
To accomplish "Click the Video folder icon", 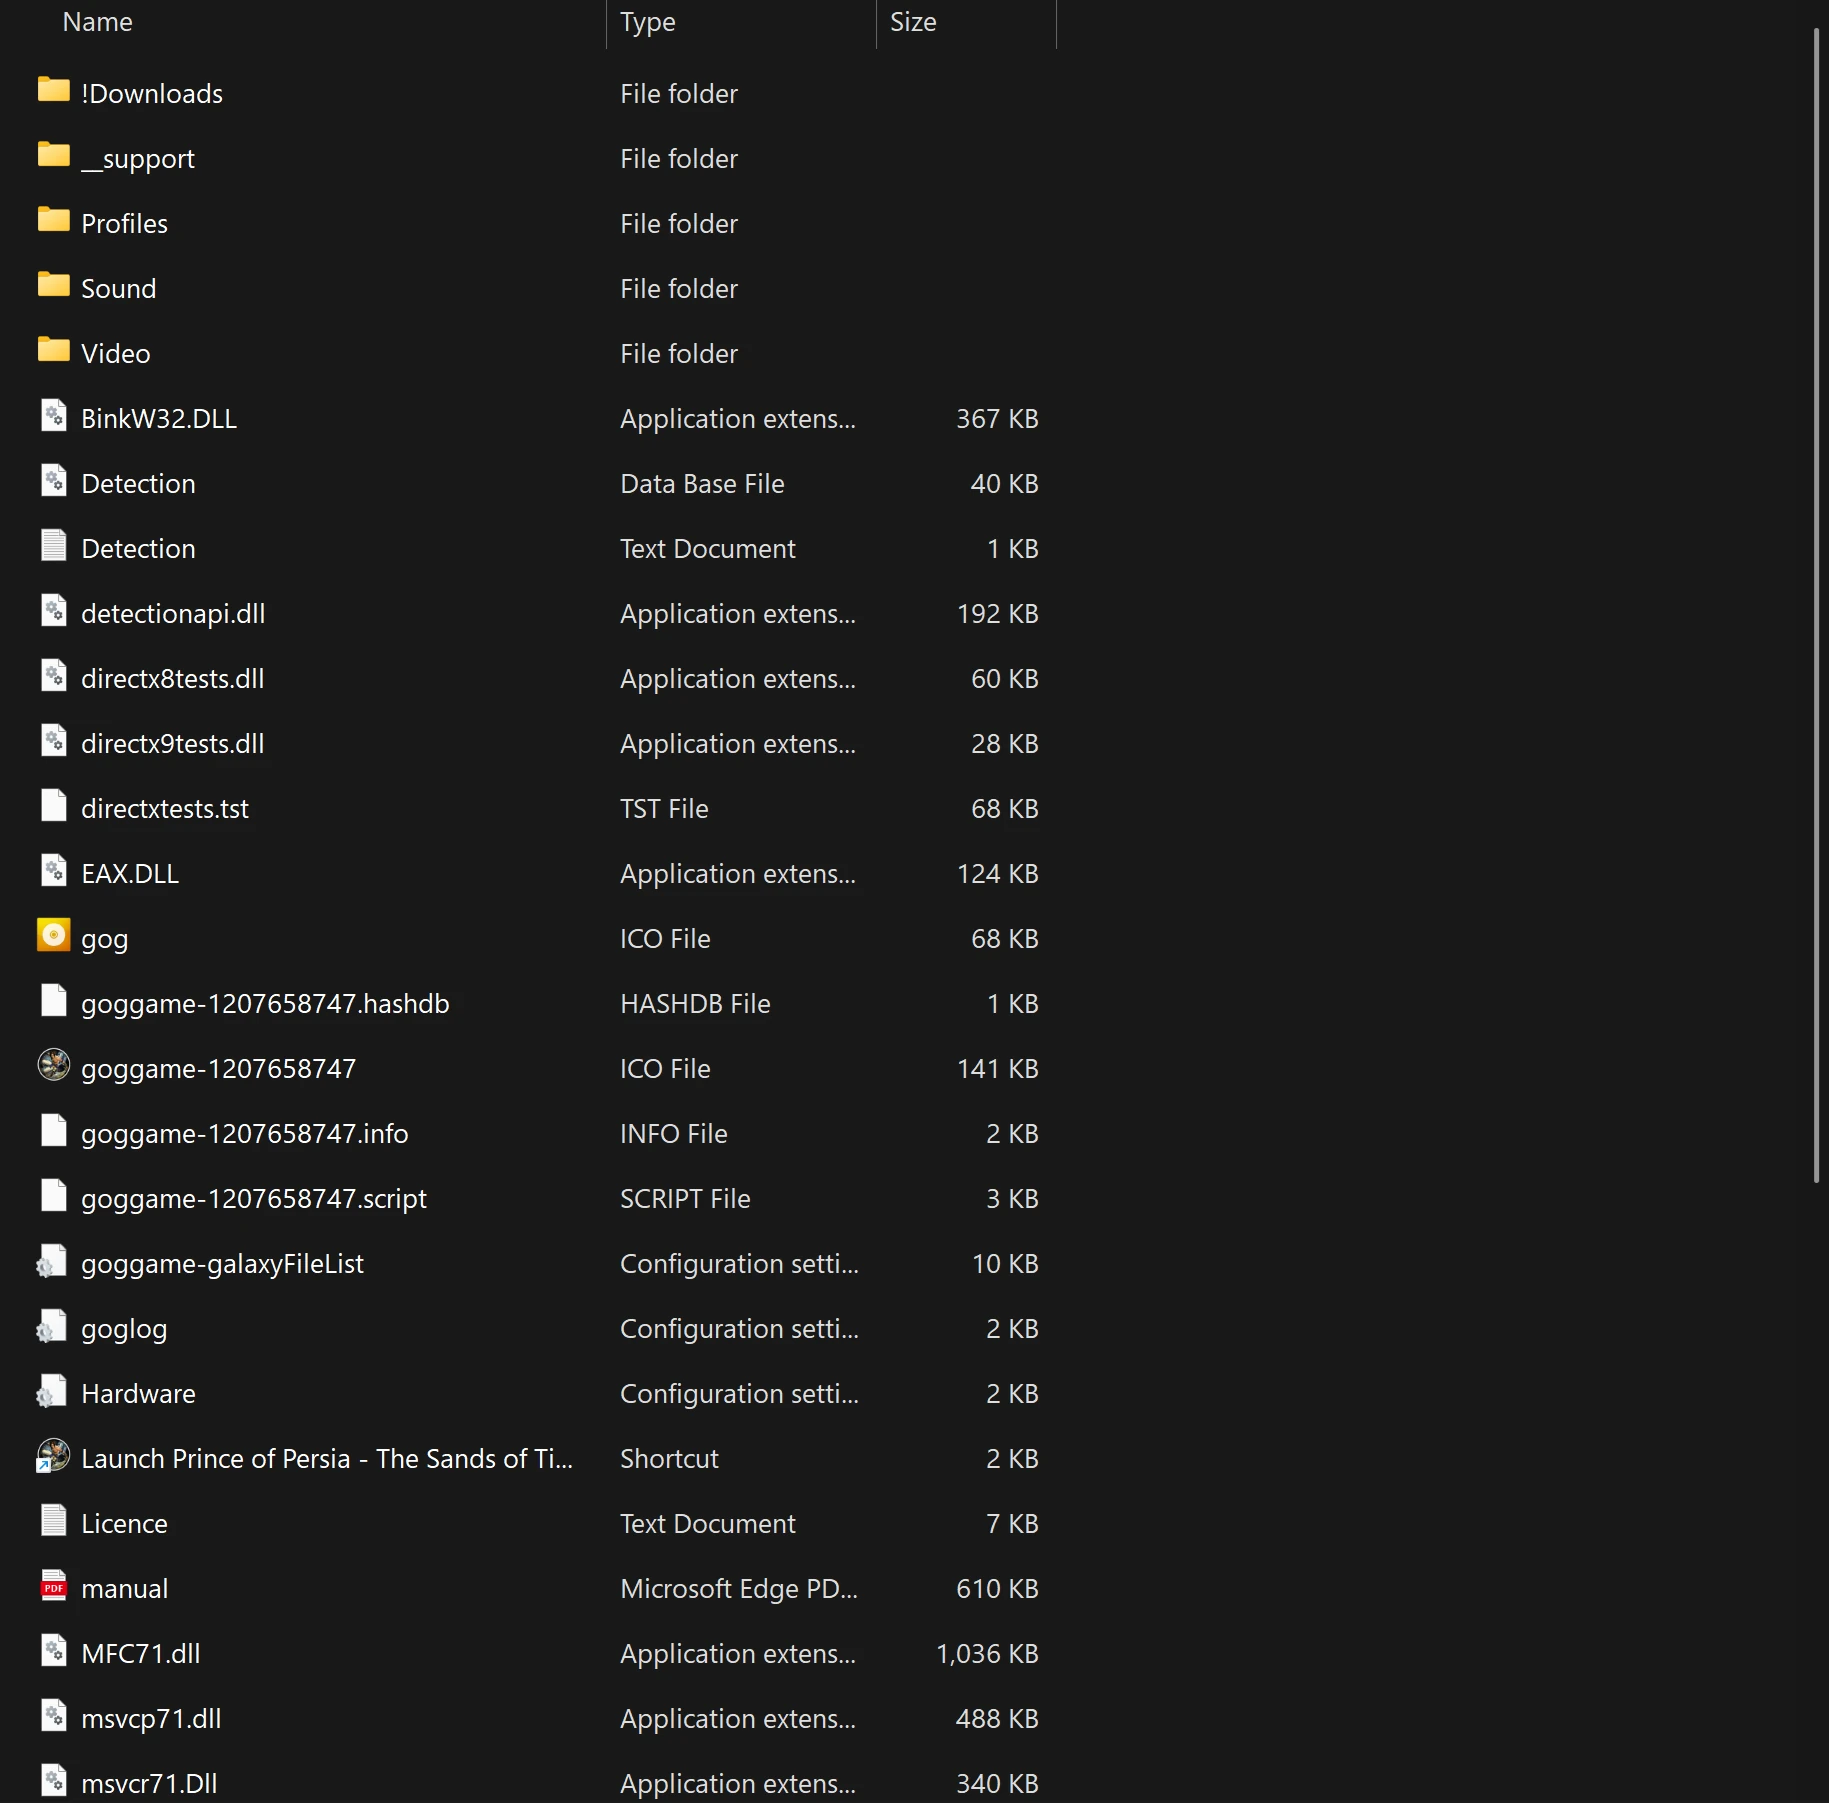I will (x=54, y=351).
